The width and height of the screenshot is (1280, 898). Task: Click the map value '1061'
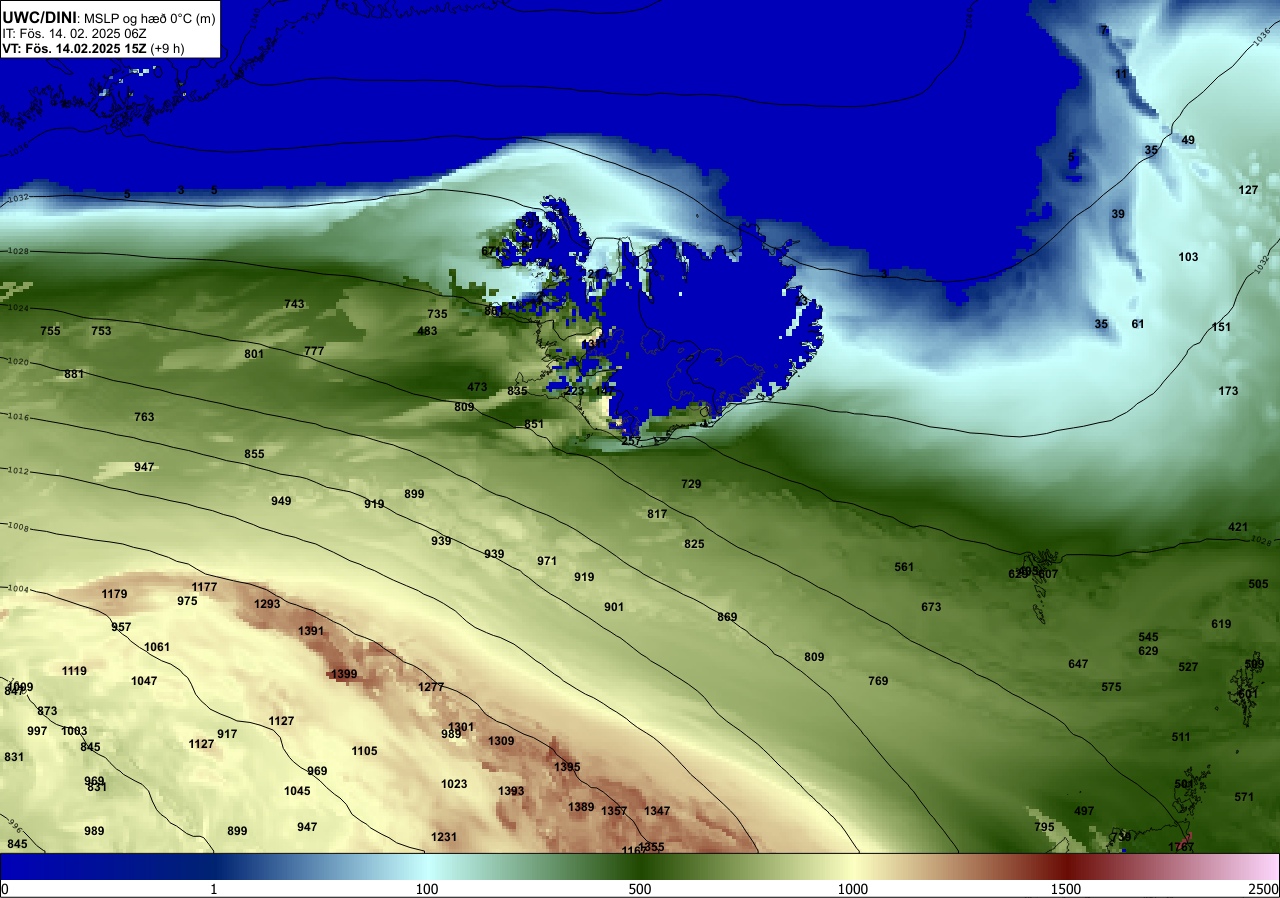(x=157, y=647)
